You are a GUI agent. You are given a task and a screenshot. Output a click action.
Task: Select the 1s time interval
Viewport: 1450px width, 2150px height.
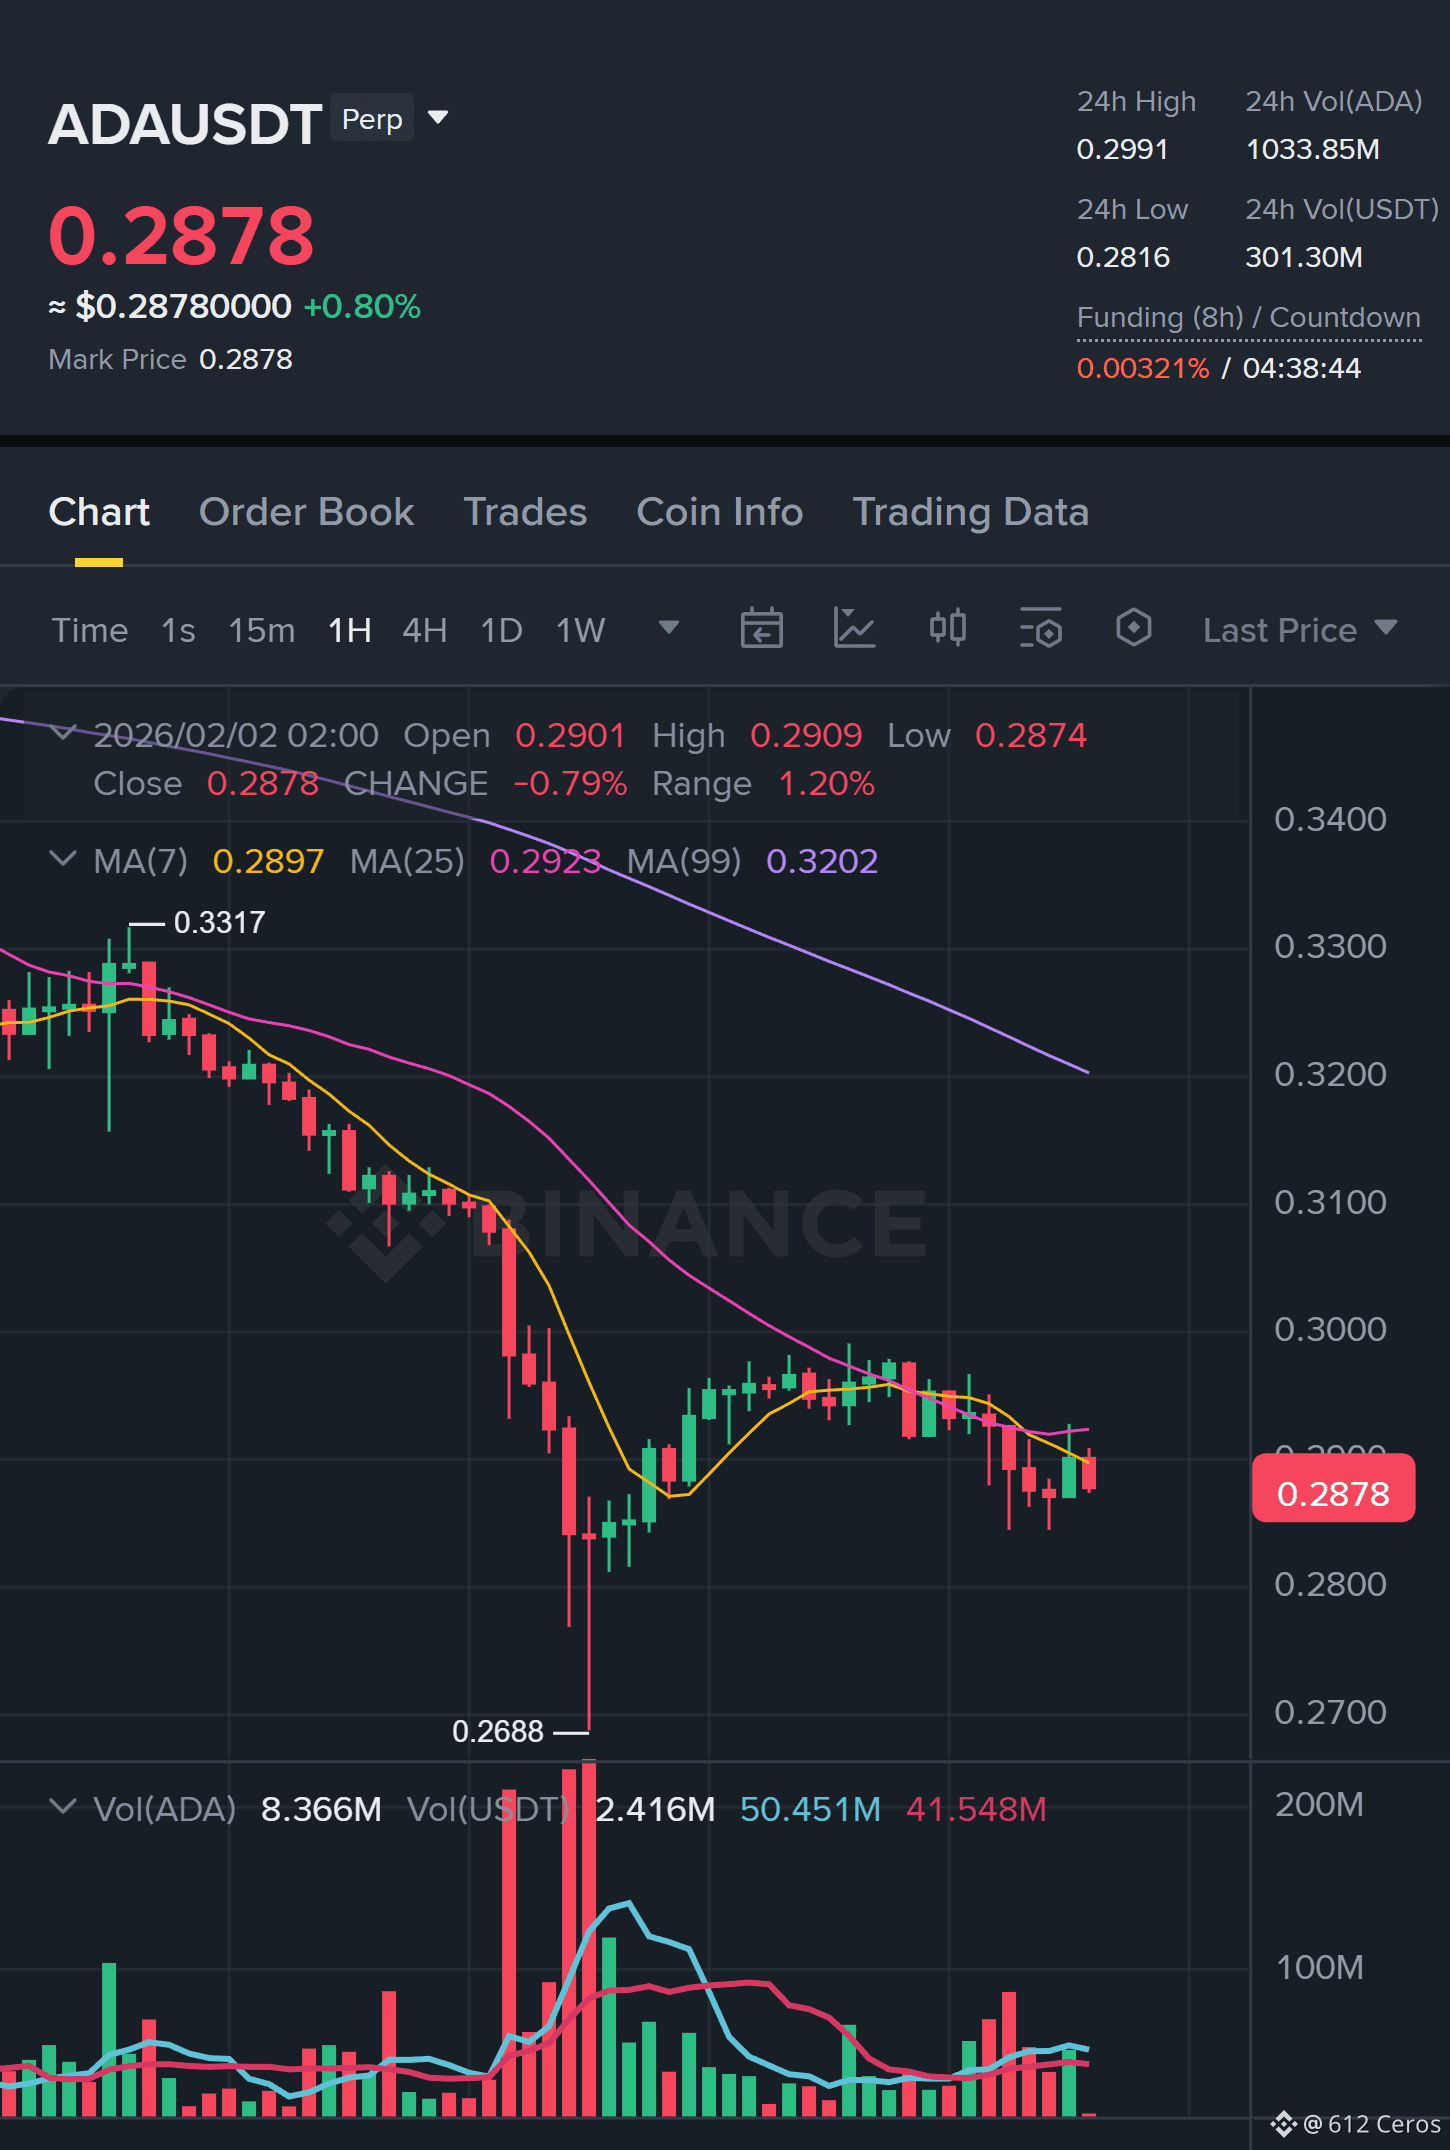pos(178,630)
